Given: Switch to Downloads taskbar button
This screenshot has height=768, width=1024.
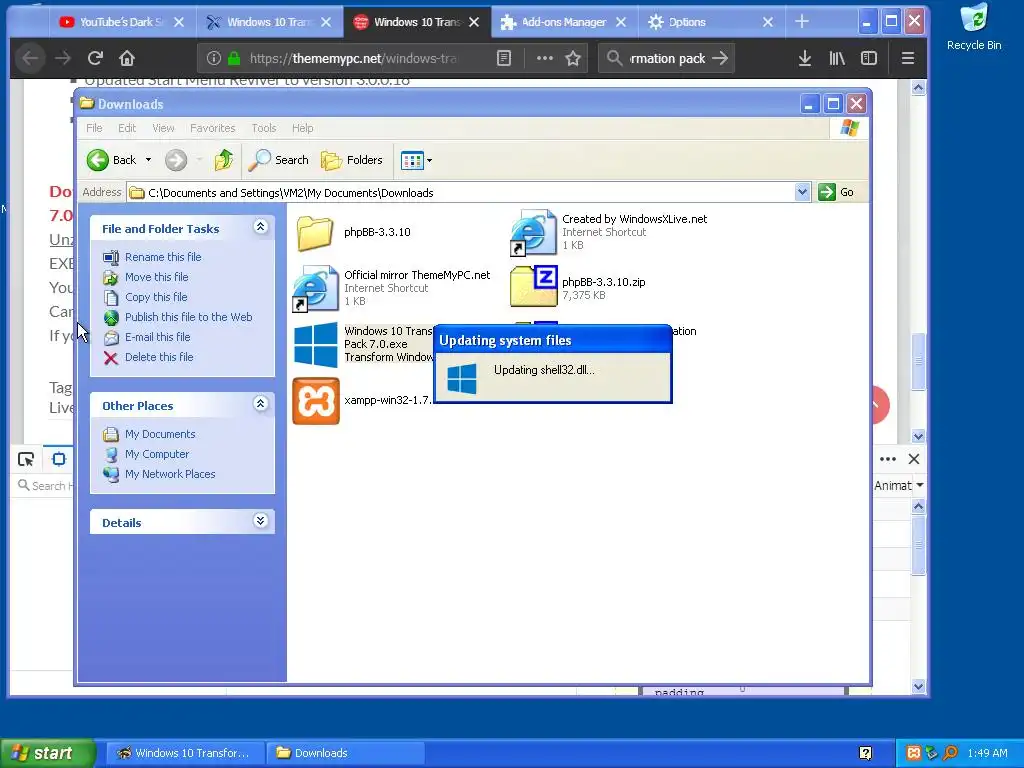Looking at the screenshot, I should point(346,753).
